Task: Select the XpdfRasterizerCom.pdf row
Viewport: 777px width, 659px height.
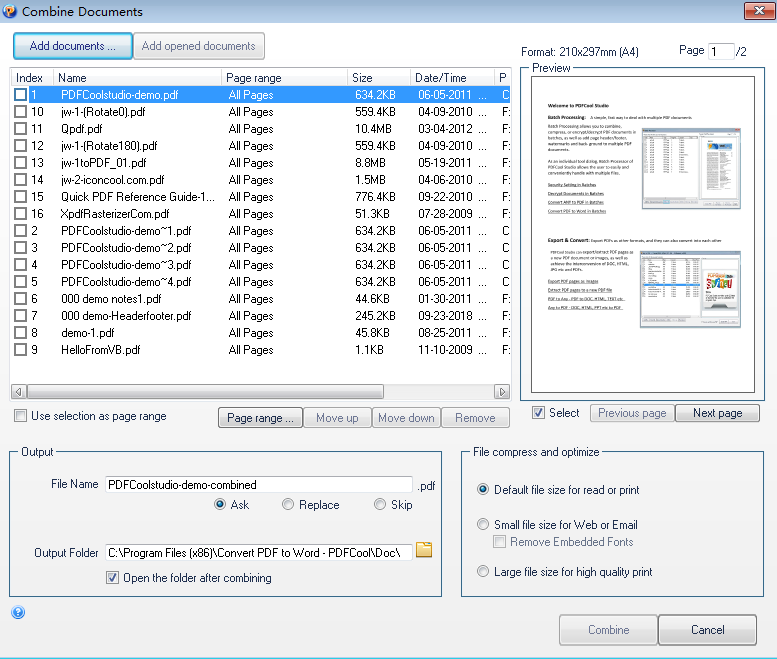Action: pyautogui.click(x=261, y=214)
